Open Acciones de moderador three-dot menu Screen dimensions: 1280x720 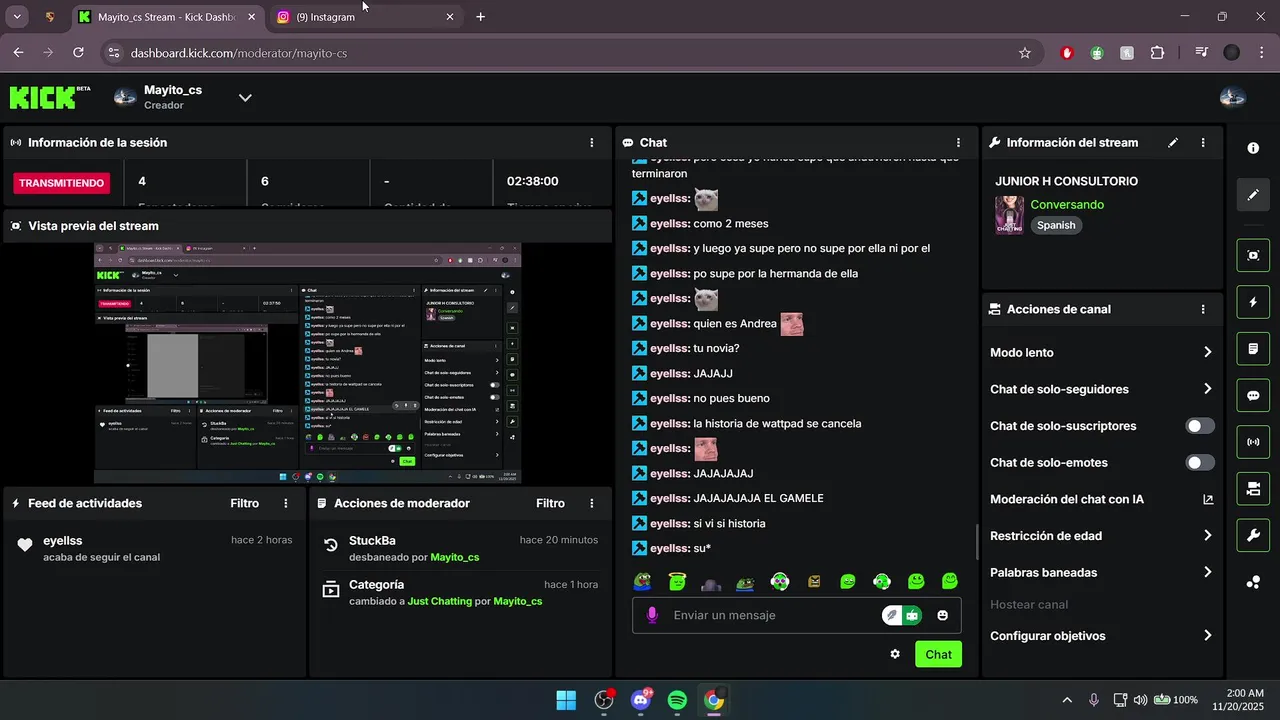tap(592, 504)
